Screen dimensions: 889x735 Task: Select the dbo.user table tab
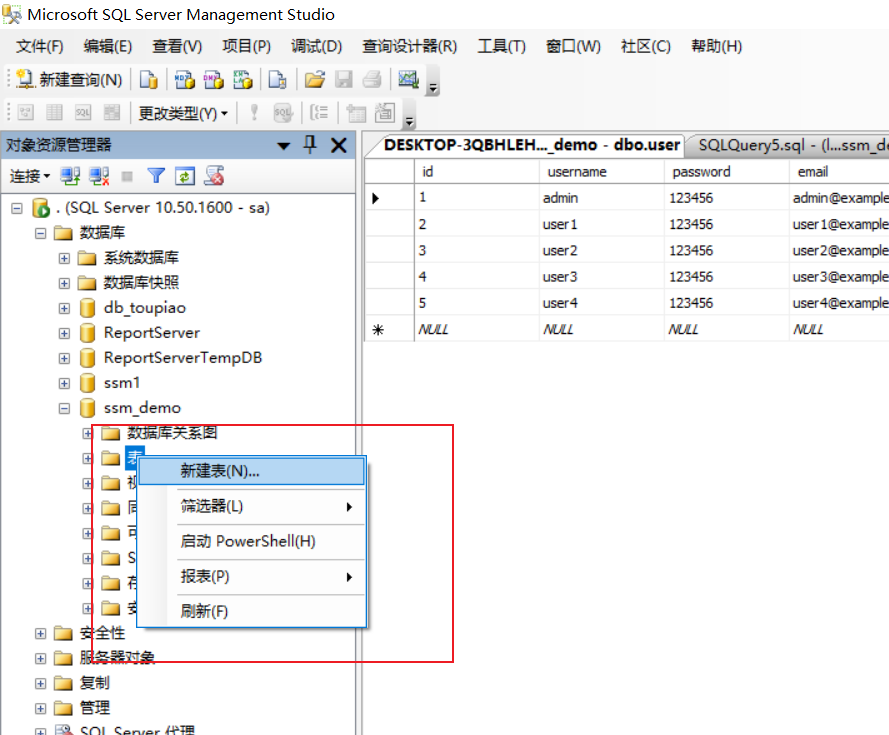pos(531,145)
